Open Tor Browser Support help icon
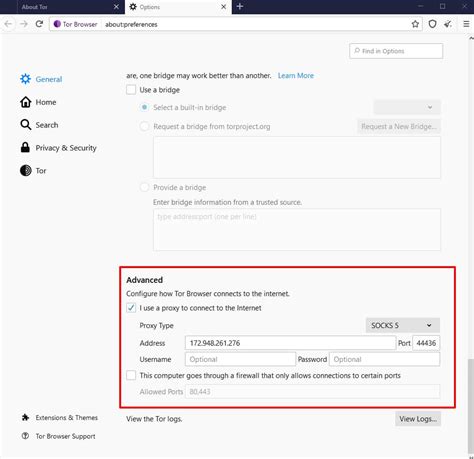This screenshot has height=459, width=474. 25,436
